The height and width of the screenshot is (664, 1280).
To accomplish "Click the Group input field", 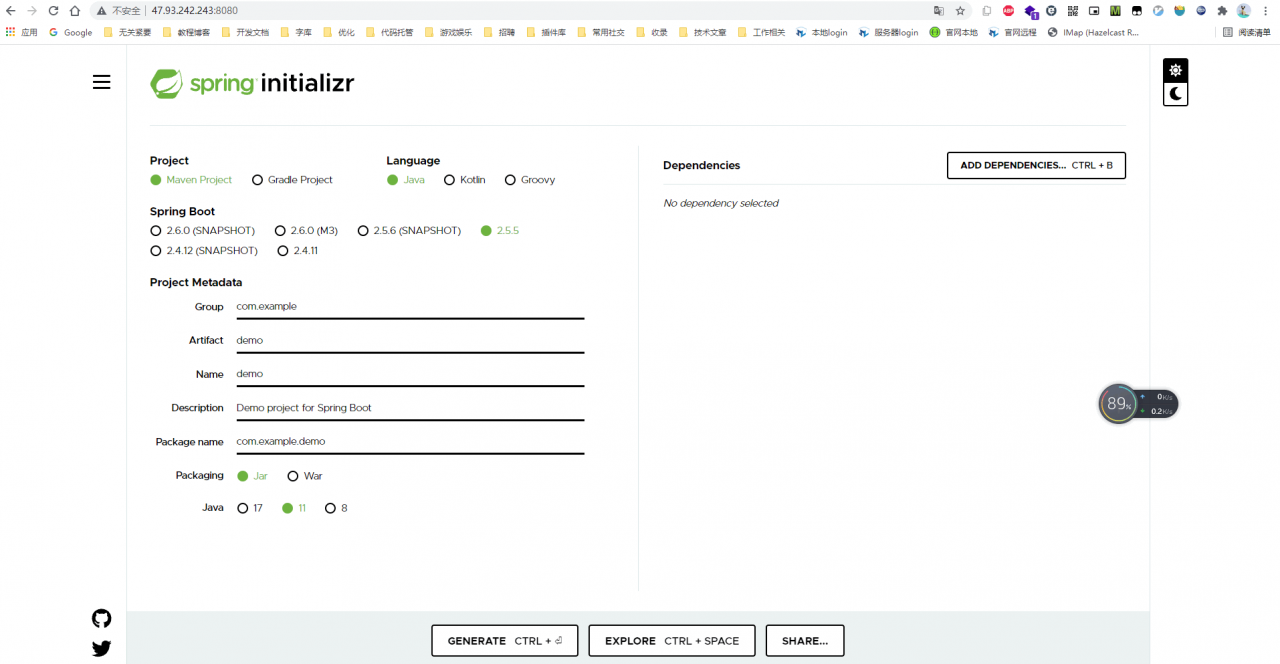I will (x=410, y=307).
